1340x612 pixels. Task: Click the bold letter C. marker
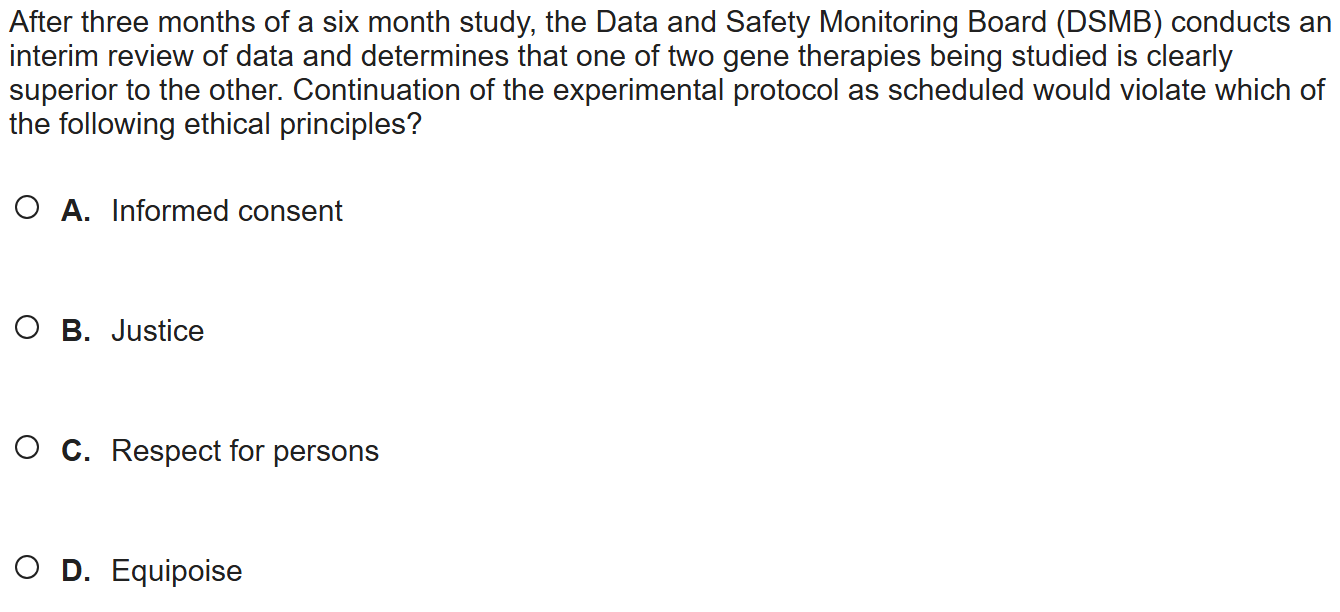[76, 451]
